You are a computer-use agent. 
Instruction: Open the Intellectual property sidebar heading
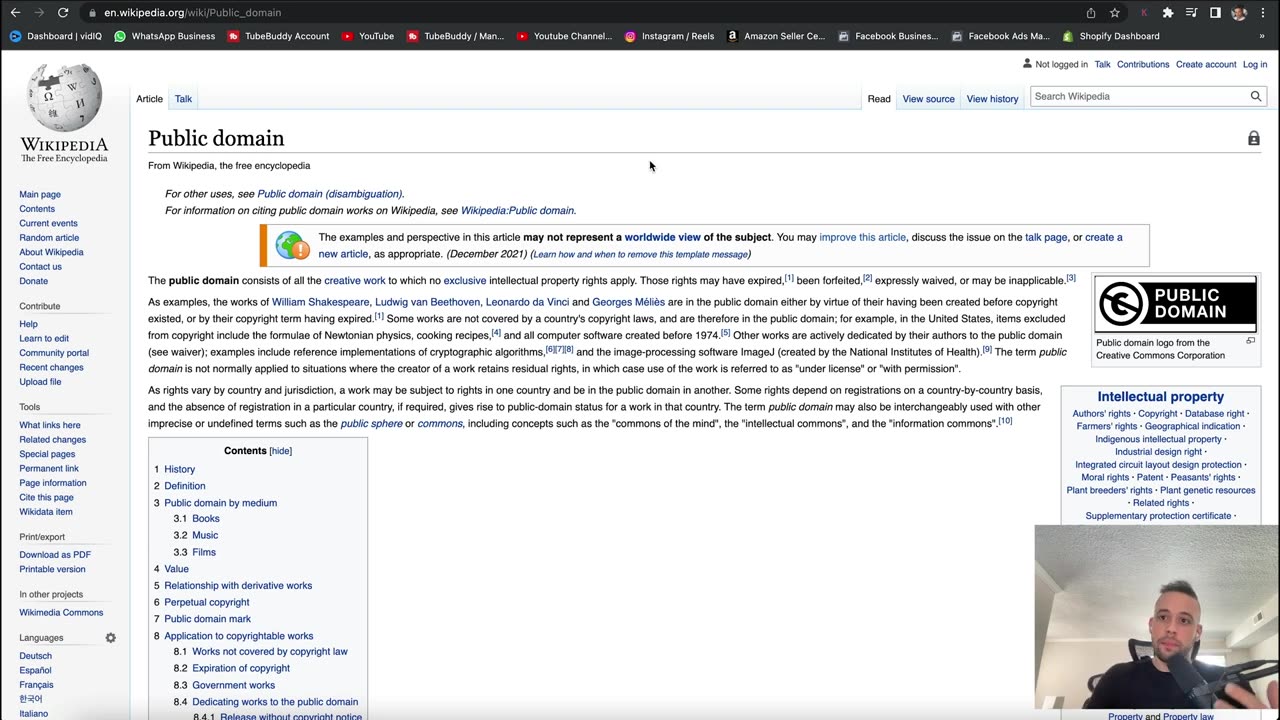(x=1160, y=397)
